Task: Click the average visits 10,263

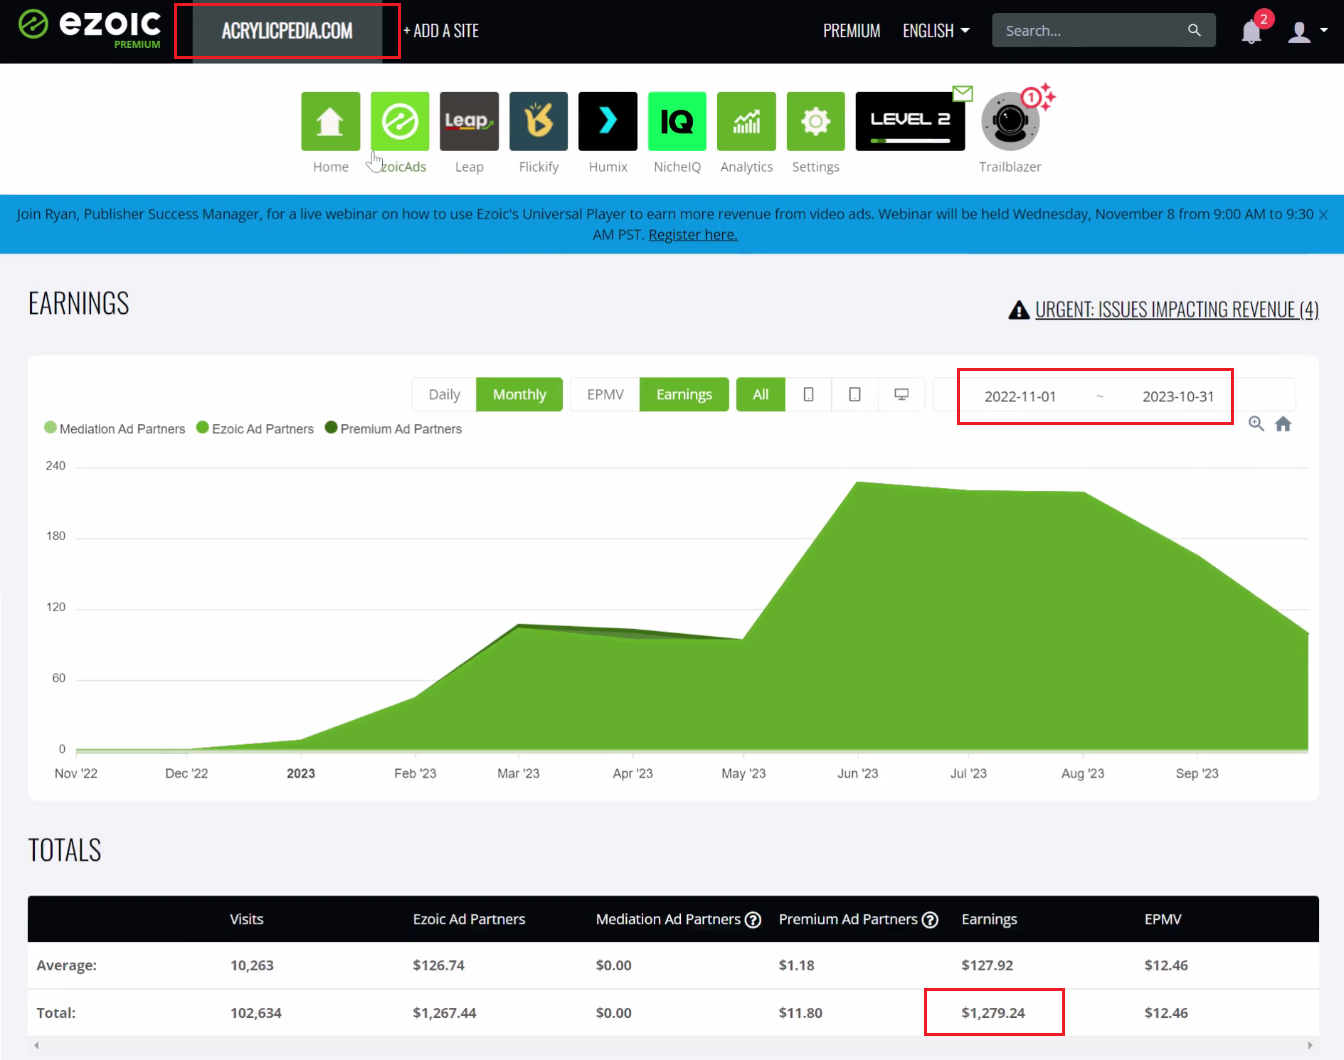Action: [x=252, y=965]
